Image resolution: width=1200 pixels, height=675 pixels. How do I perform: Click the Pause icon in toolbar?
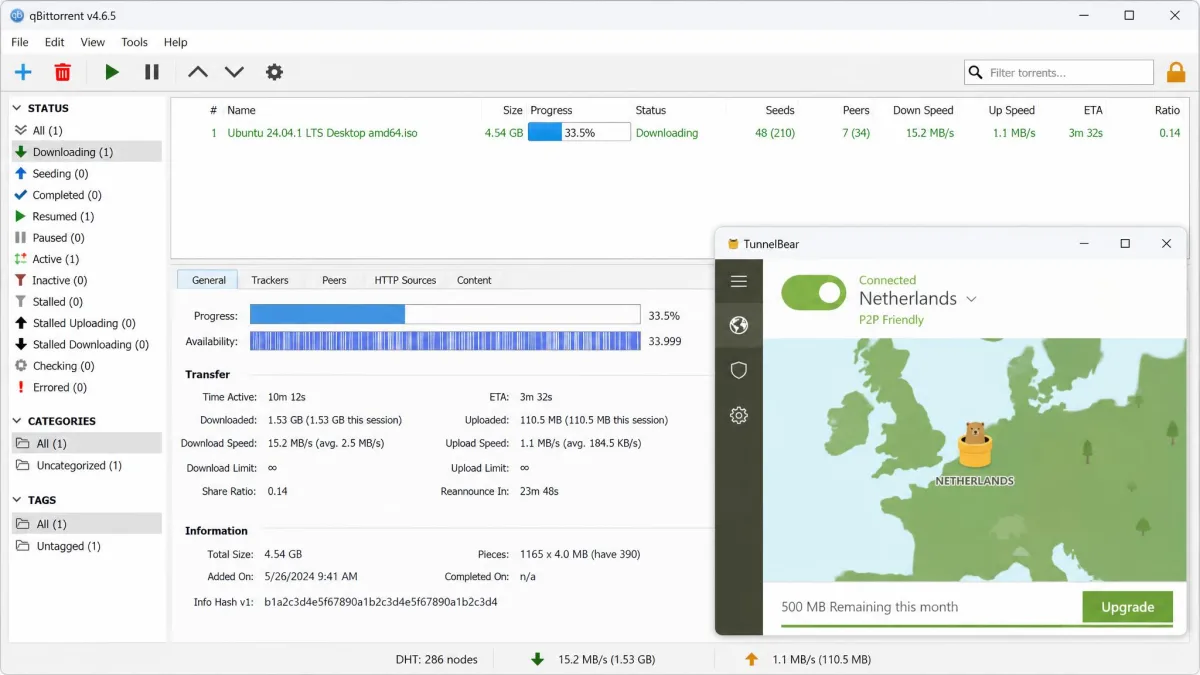click(x=152, y=72)
